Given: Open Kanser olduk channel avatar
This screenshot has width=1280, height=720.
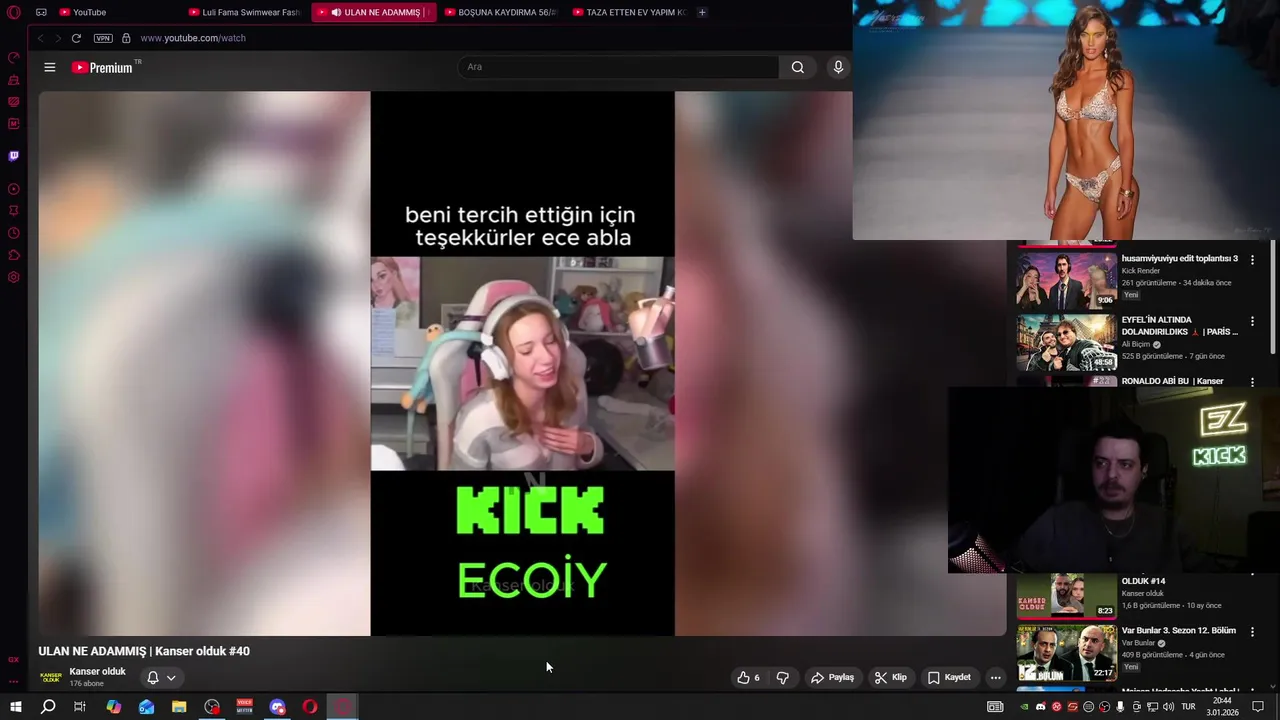Looking at the screenshot, I should click(50, 677).
